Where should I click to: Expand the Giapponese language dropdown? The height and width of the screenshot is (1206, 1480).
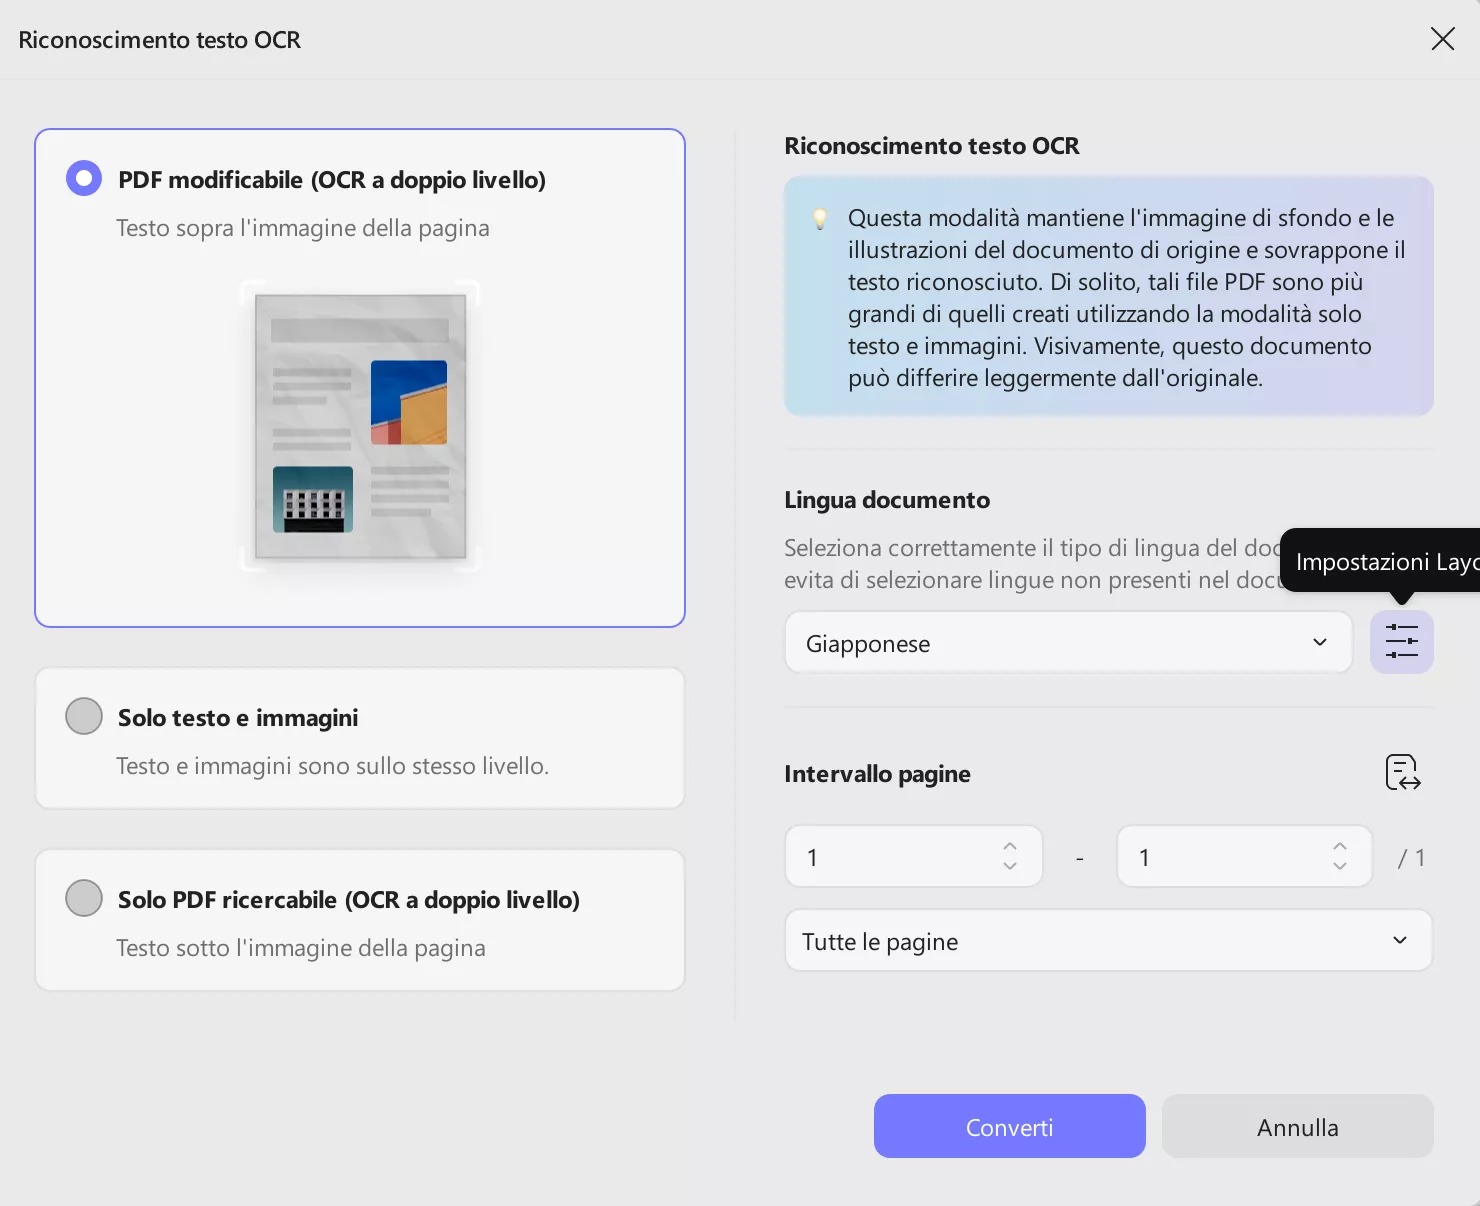click(x=1068, y=643)
